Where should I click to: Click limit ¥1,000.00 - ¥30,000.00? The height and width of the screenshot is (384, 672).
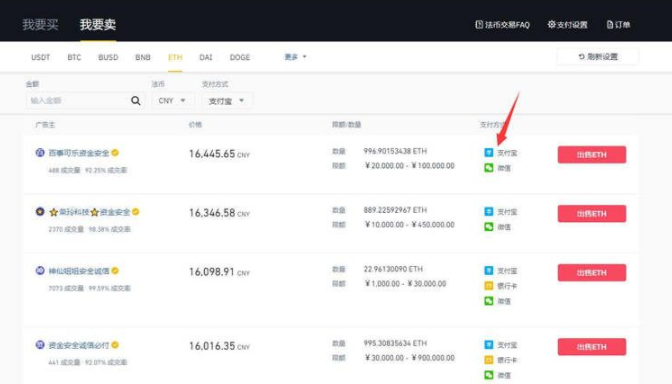click(405, 284)
